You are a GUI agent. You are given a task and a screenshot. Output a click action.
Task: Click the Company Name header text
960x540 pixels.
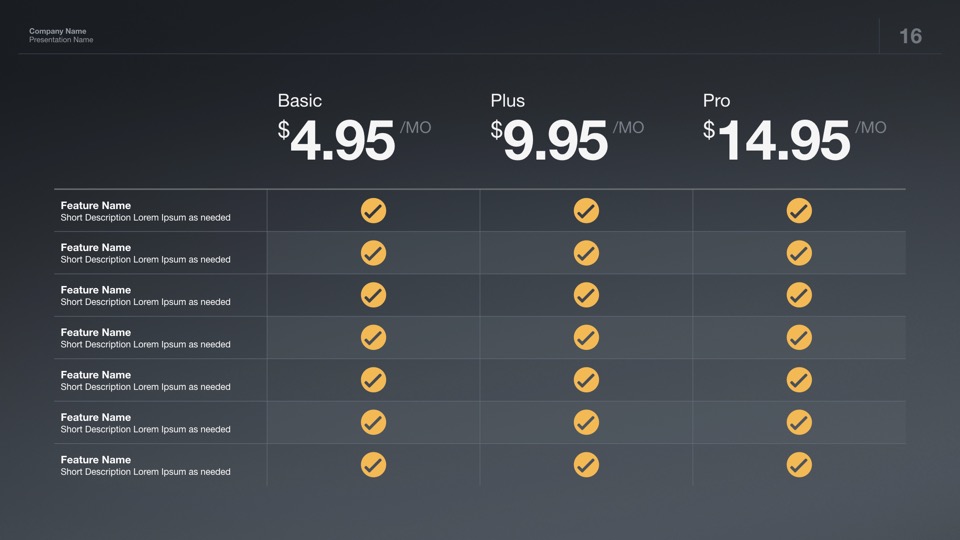pos(58,31)
